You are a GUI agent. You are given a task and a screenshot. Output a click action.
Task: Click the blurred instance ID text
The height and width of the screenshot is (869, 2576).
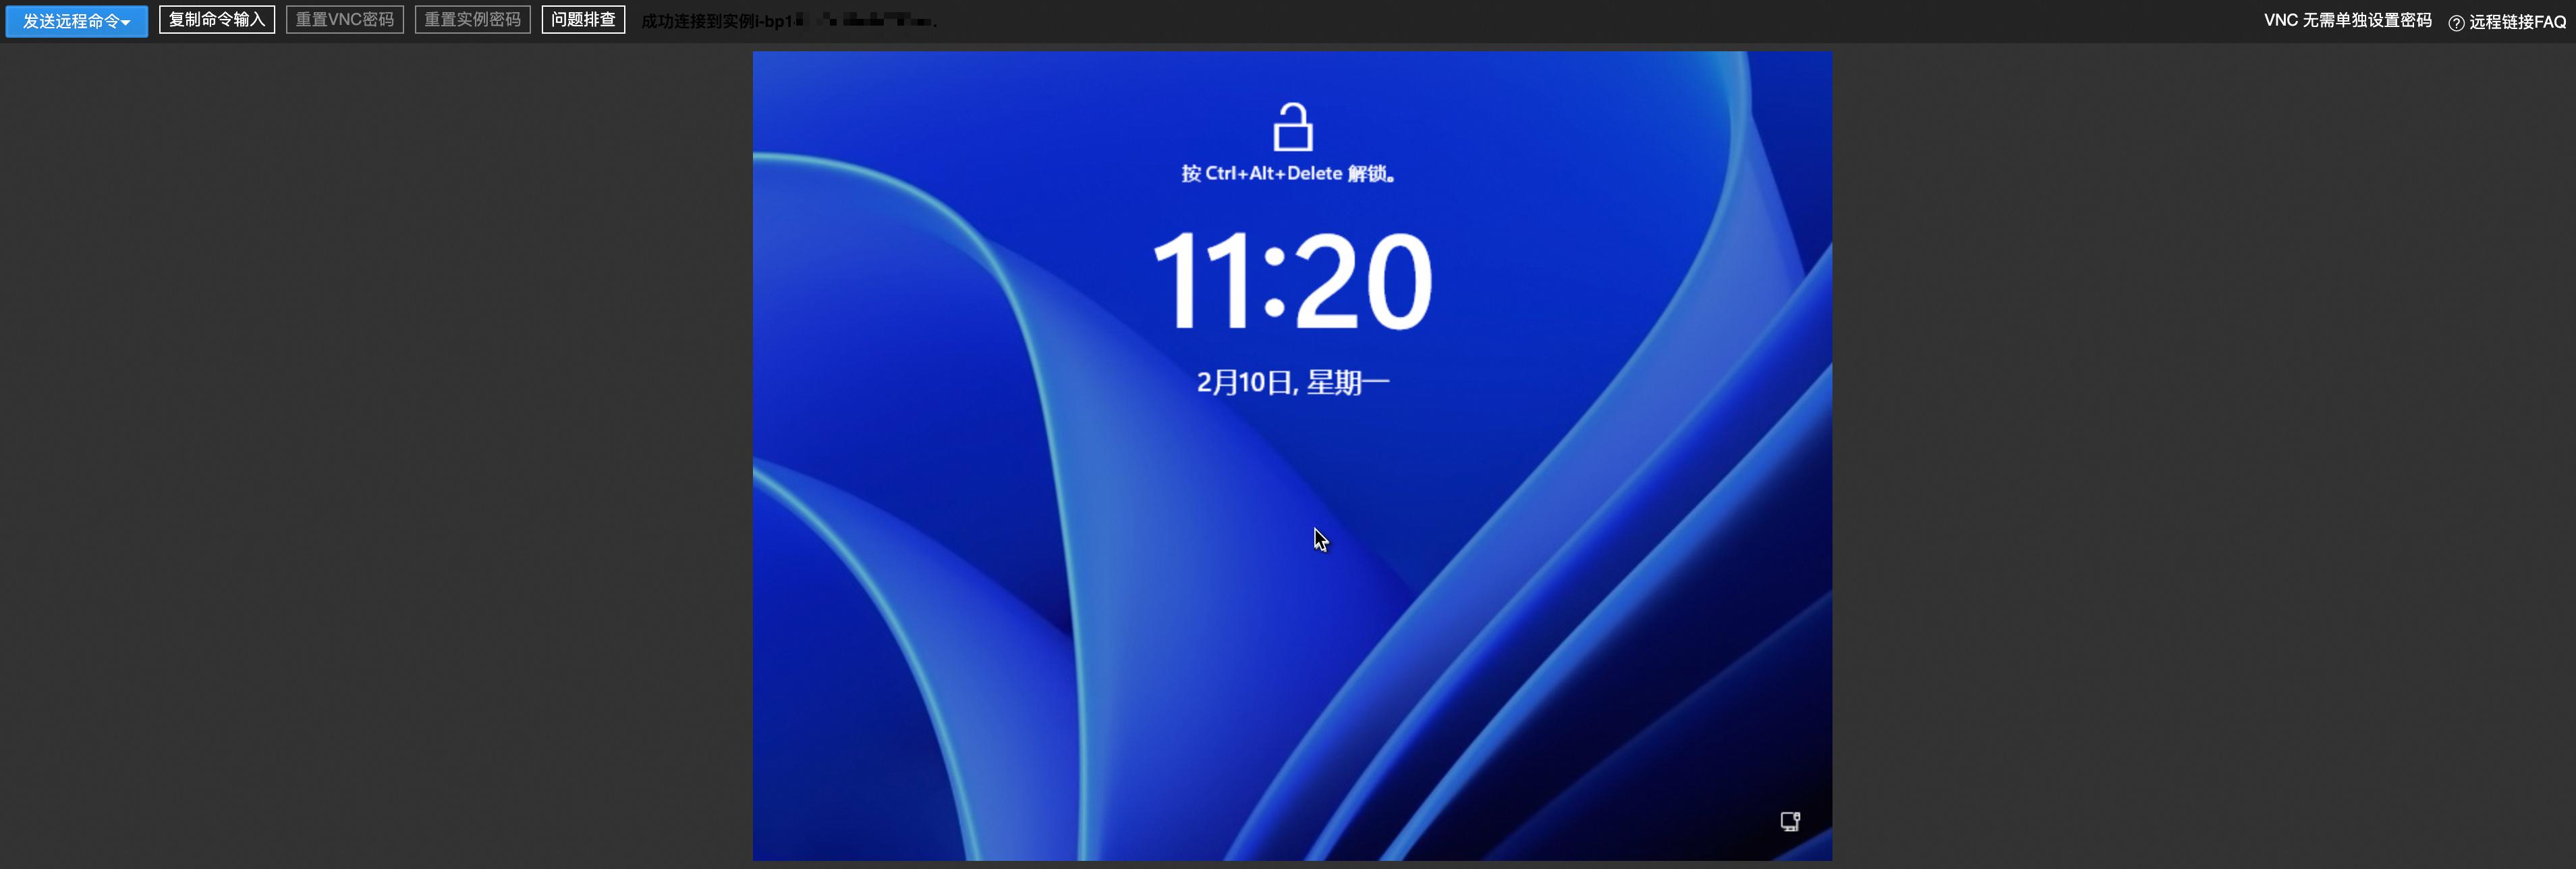(x=866, y=21)
